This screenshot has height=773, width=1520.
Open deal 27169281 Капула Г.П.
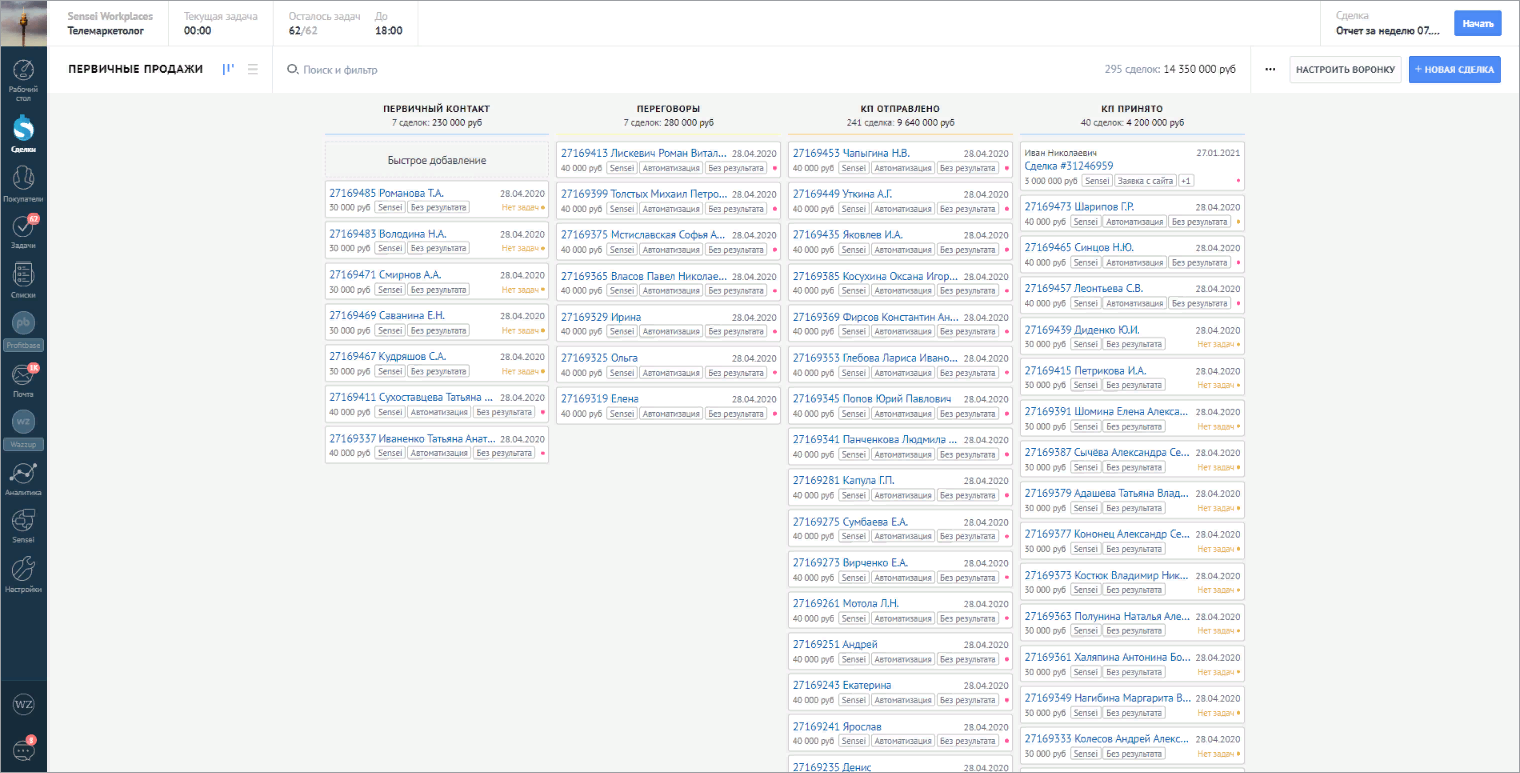coord(843,480)
